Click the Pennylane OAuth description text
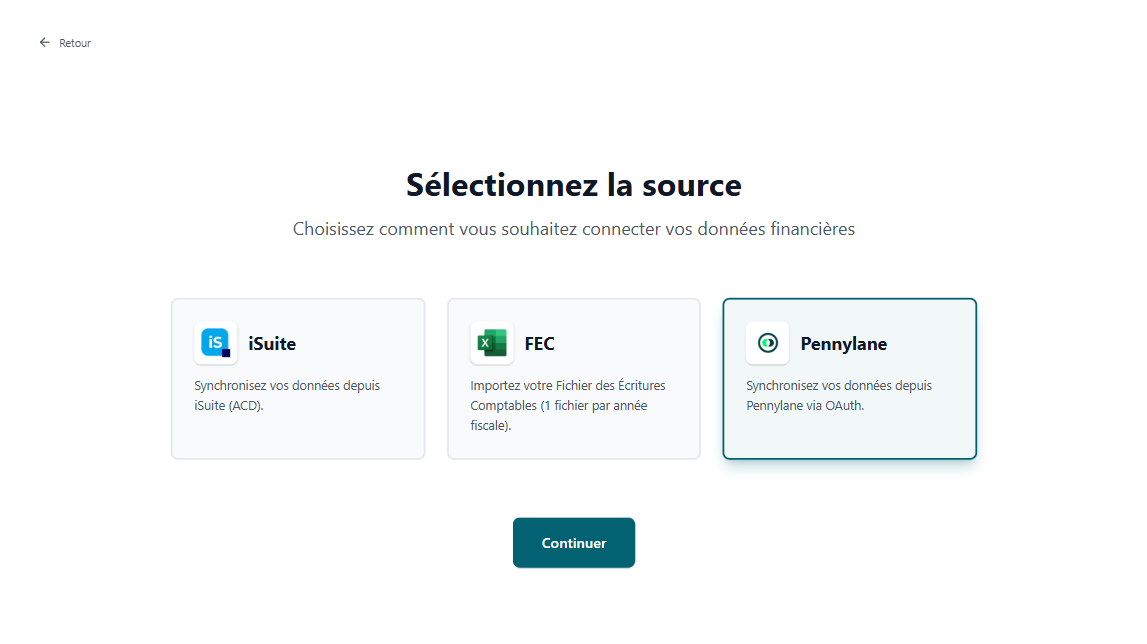The width and height of the screenshot is (1147, 644). (839, 395)
